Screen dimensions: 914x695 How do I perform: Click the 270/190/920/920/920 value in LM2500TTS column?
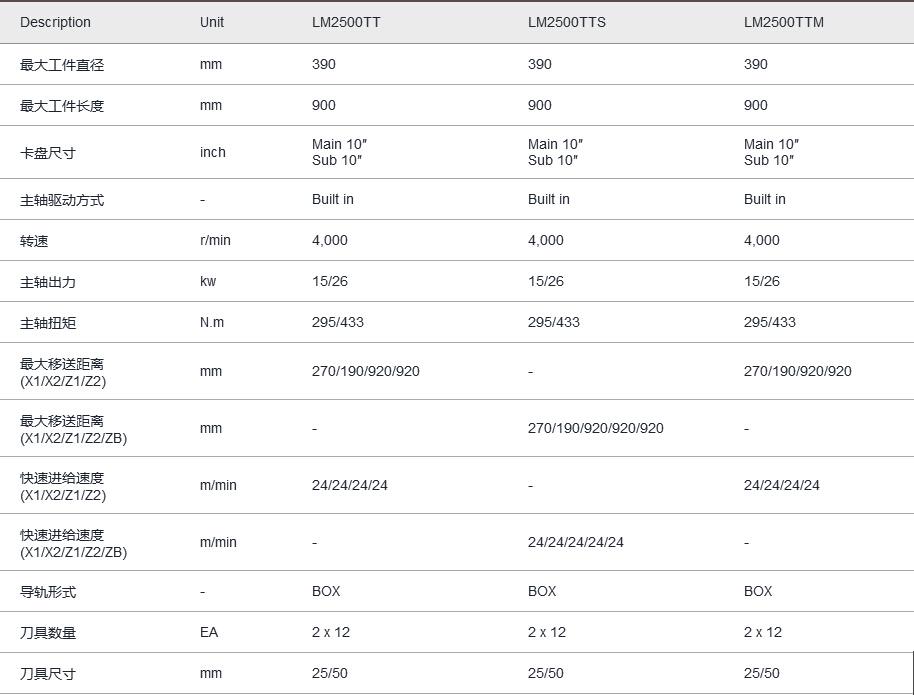(x=595, y=428)
